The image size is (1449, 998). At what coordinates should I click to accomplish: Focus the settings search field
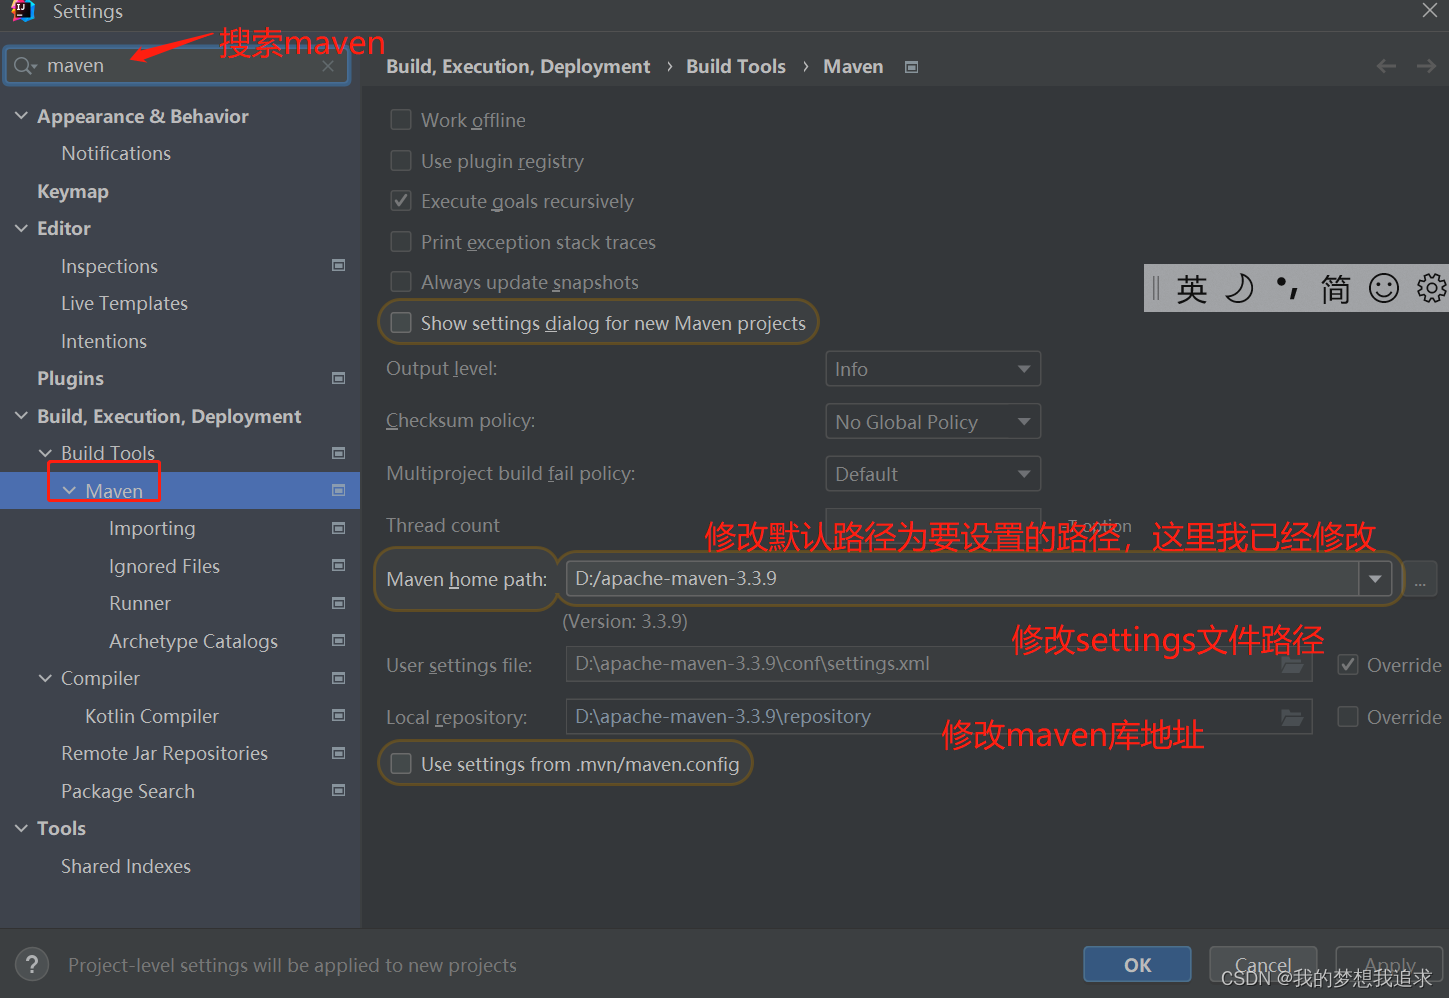coord(180,66)
